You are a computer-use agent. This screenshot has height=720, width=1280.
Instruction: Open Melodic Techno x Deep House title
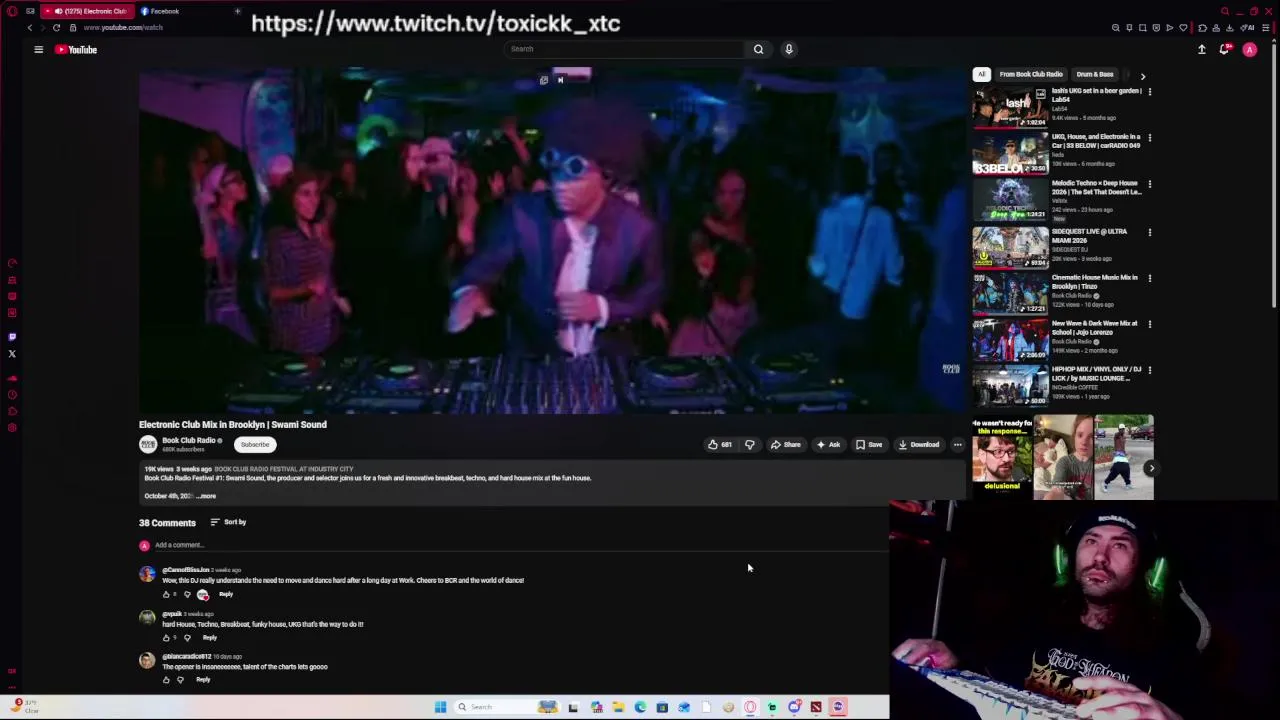pyautogui.click(x=1096, y=187)
